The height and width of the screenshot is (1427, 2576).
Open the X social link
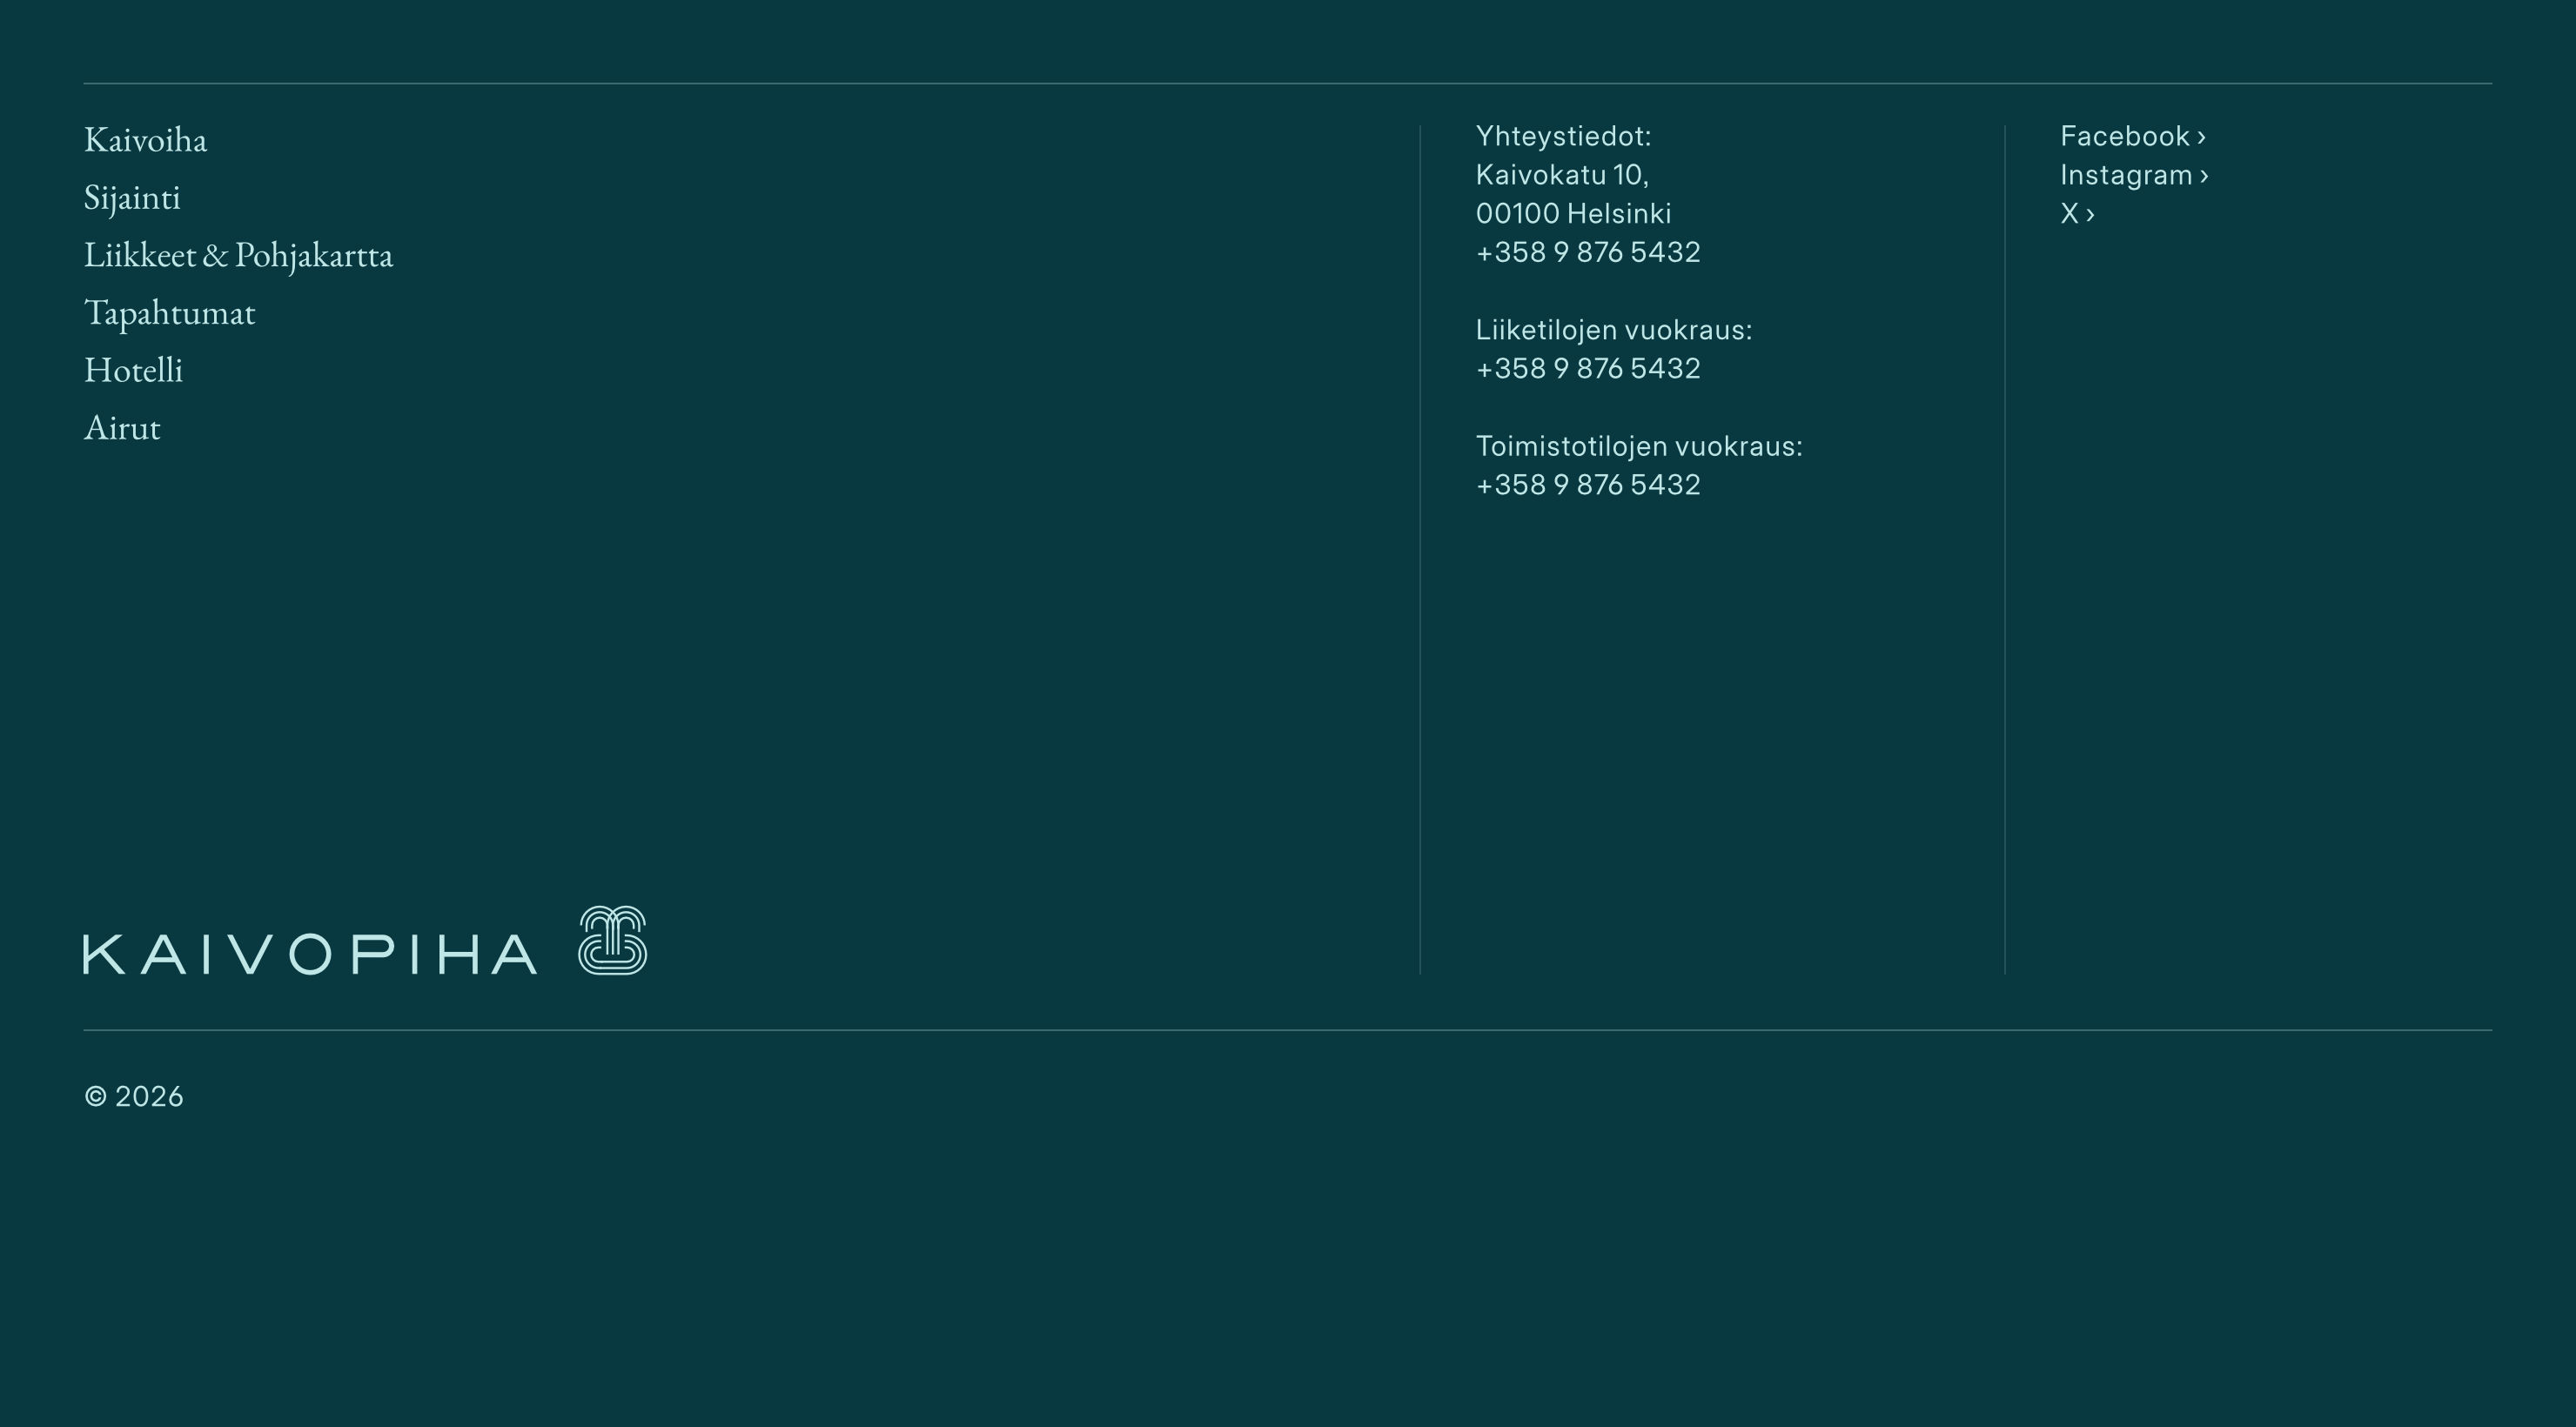click(x=2069, y=213)
